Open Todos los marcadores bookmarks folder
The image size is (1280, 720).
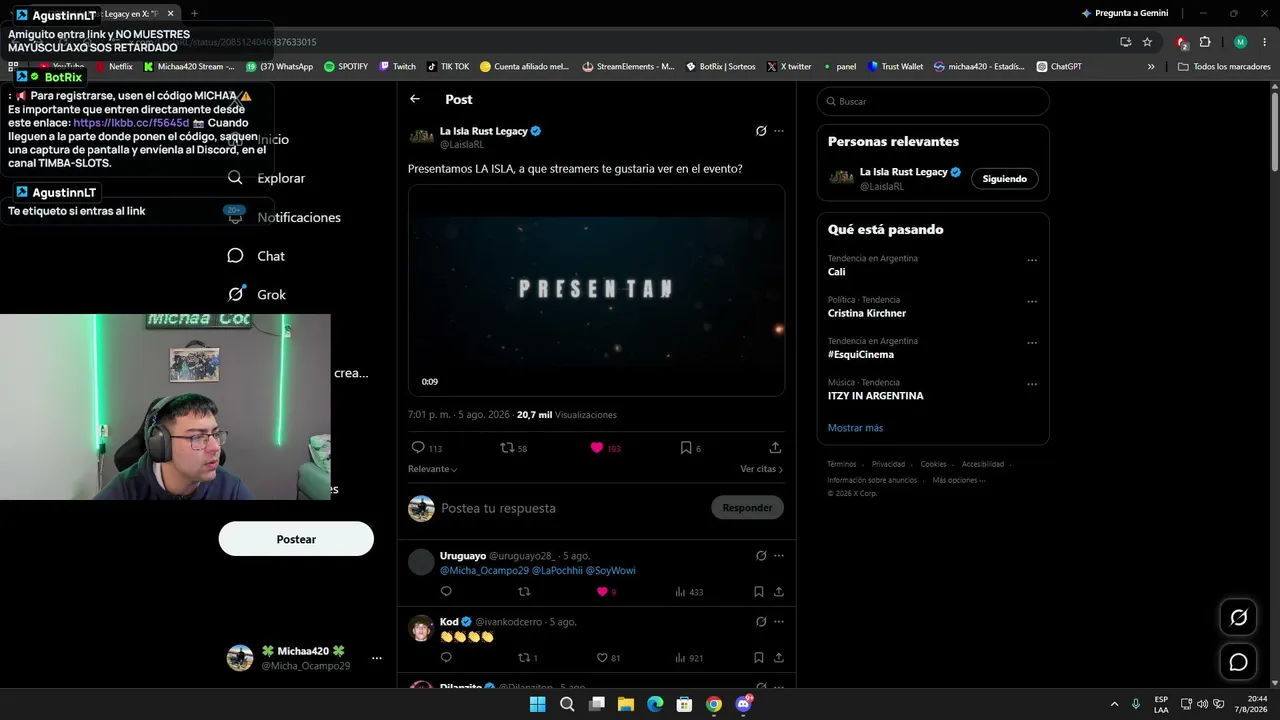click(x=1225, y=67)
